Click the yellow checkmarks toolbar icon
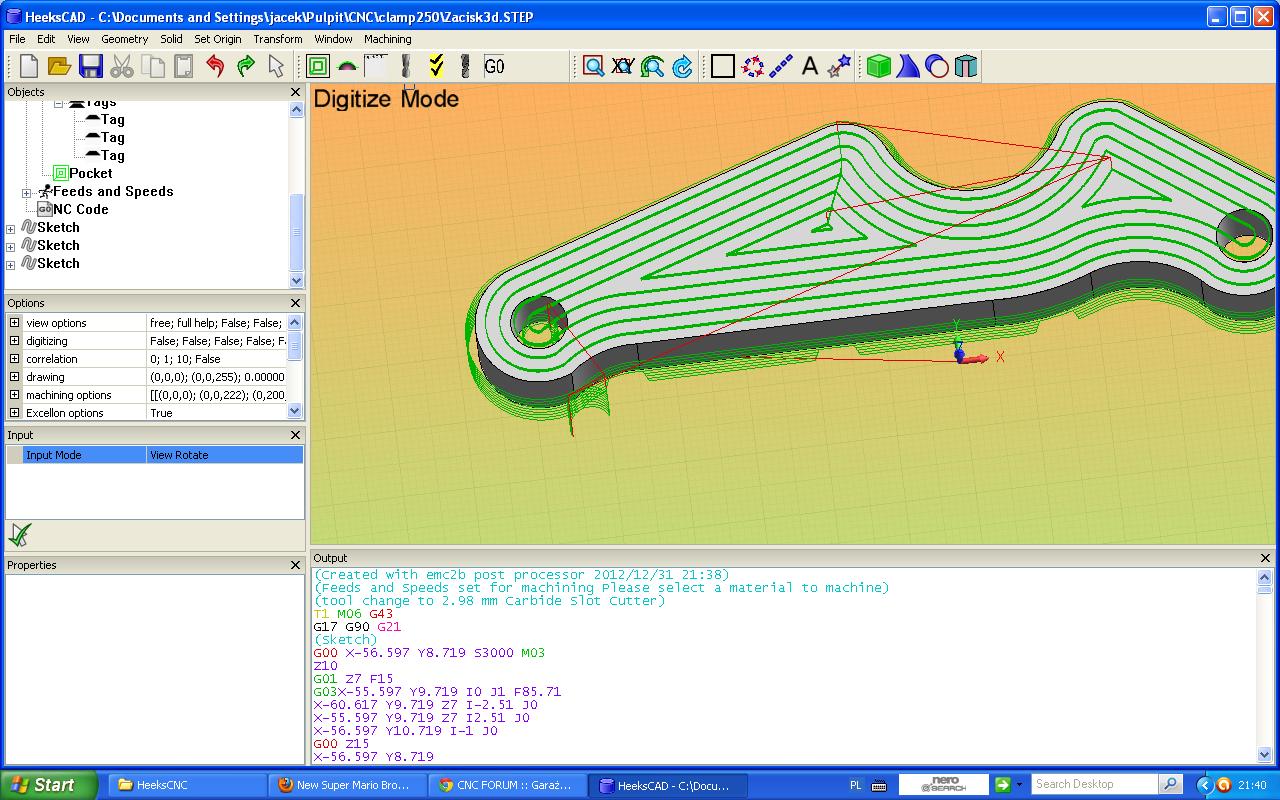Screen dimensions: 1280x800 436,66
